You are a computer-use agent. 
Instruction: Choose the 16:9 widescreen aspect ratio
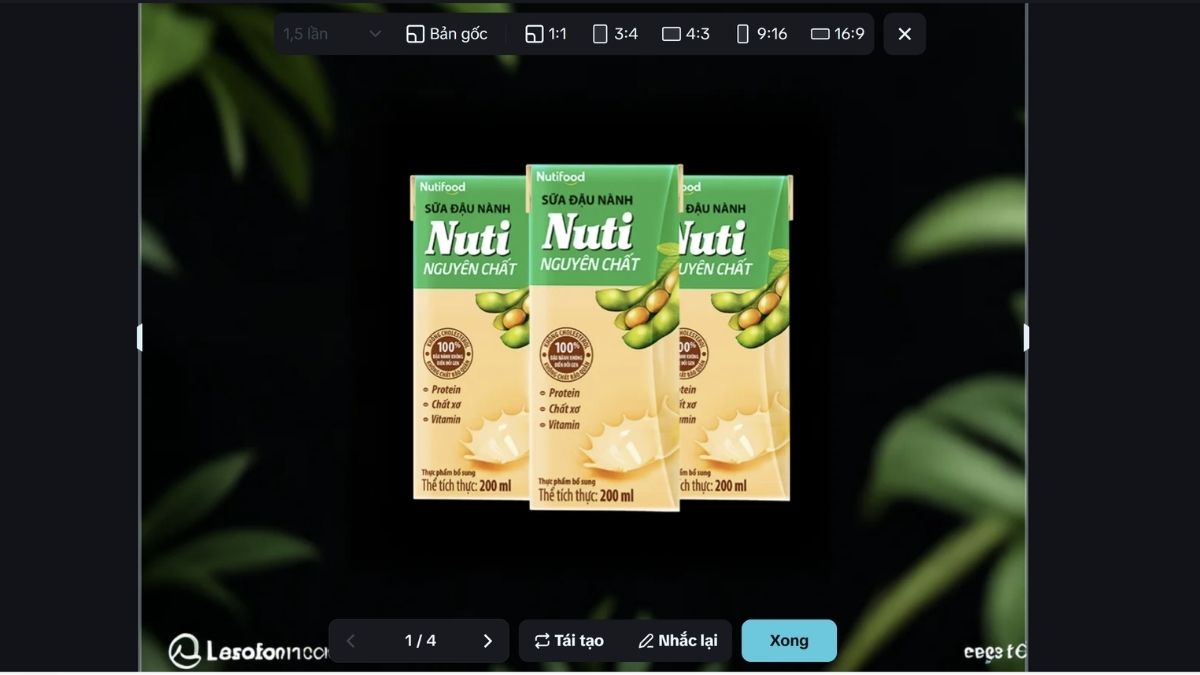pos(838,34)
